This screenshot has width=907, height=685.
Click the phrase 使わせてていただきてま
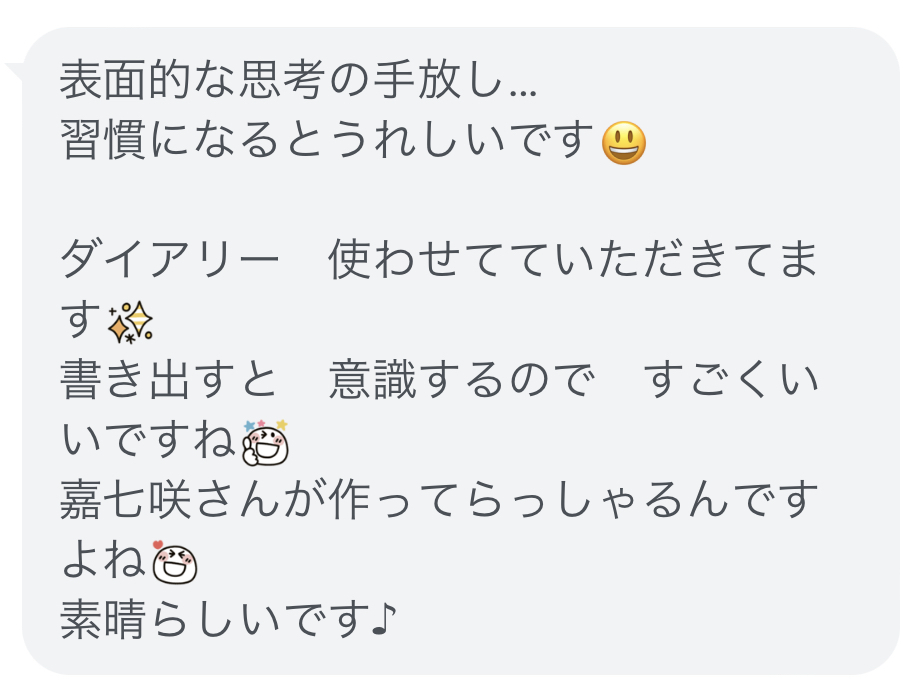click(x=573, y=260)
